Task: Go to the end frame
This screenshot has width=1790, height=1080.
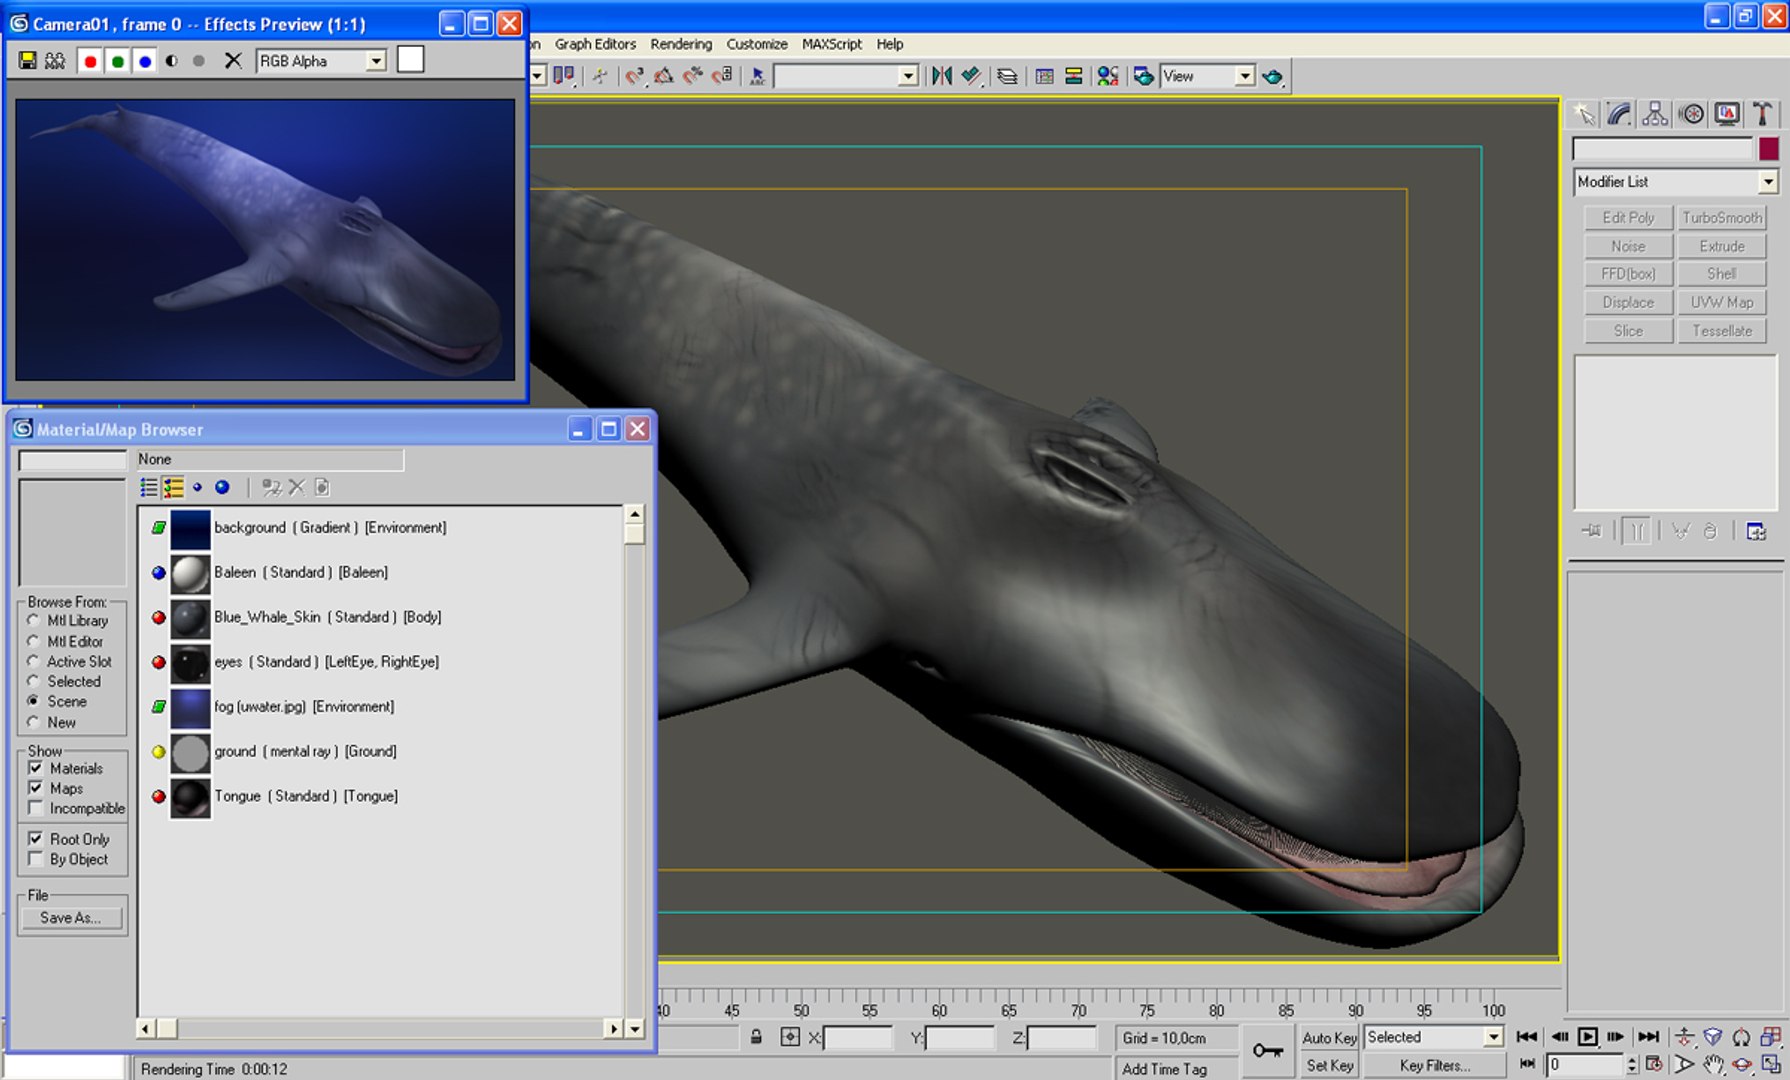Action: click(x=1648, y=1037)
